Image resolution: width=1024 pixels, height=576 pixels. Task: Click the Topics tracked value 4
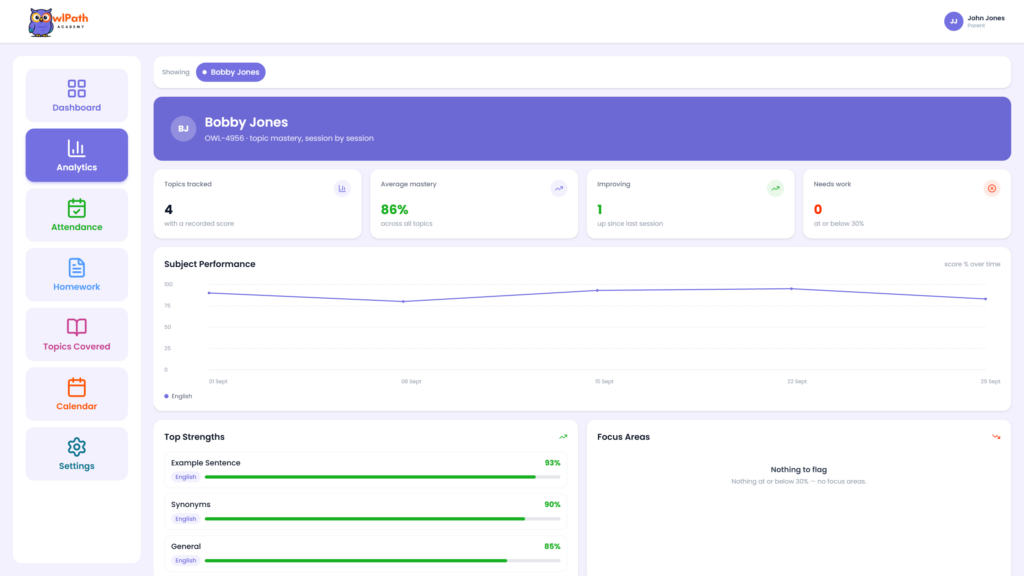168,210
